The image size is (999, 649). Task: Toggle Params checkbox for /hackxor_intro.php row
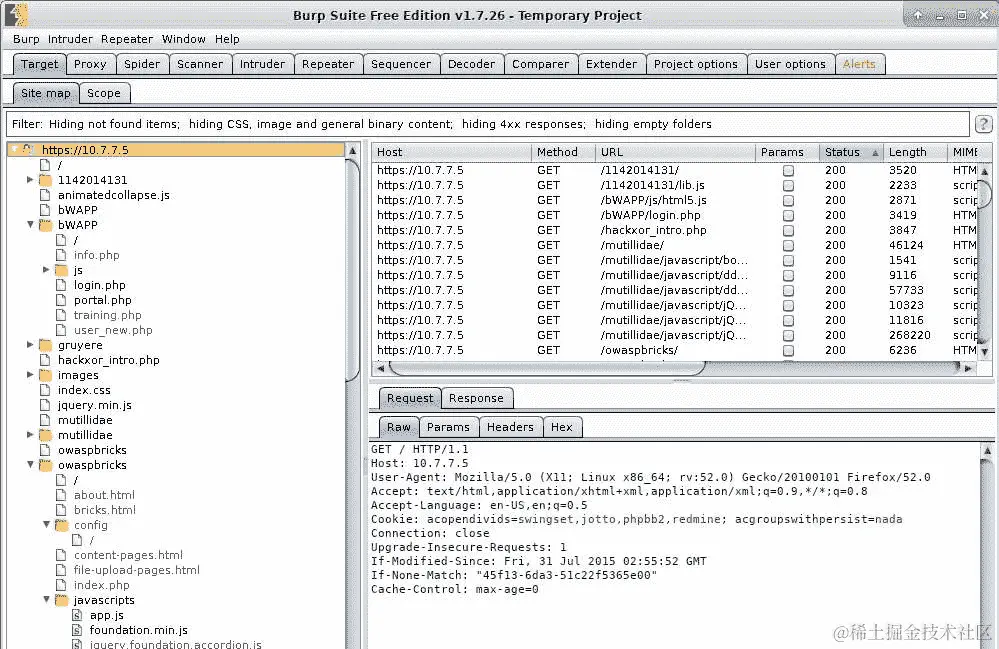[788, 231]
